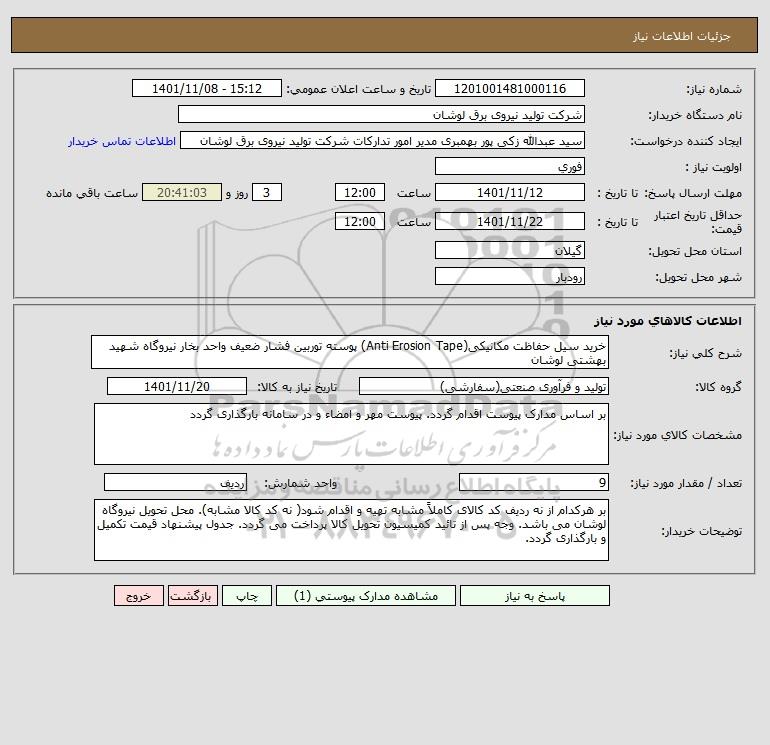This screenshot has height=745, width=770.
Task: Click the جزئیات اطلاعات نیاز header title
Action: (682, 36)
